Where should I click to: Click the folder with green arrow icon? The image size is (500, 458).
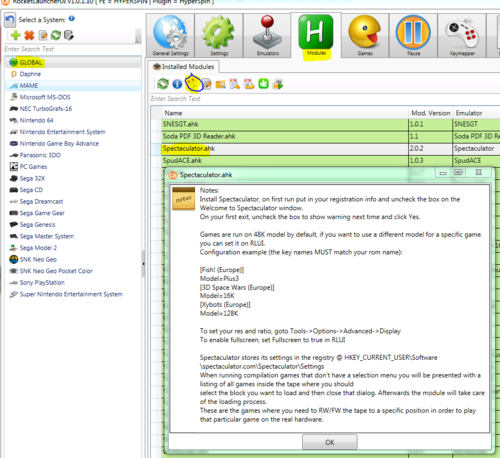click(x=278, y=84)
